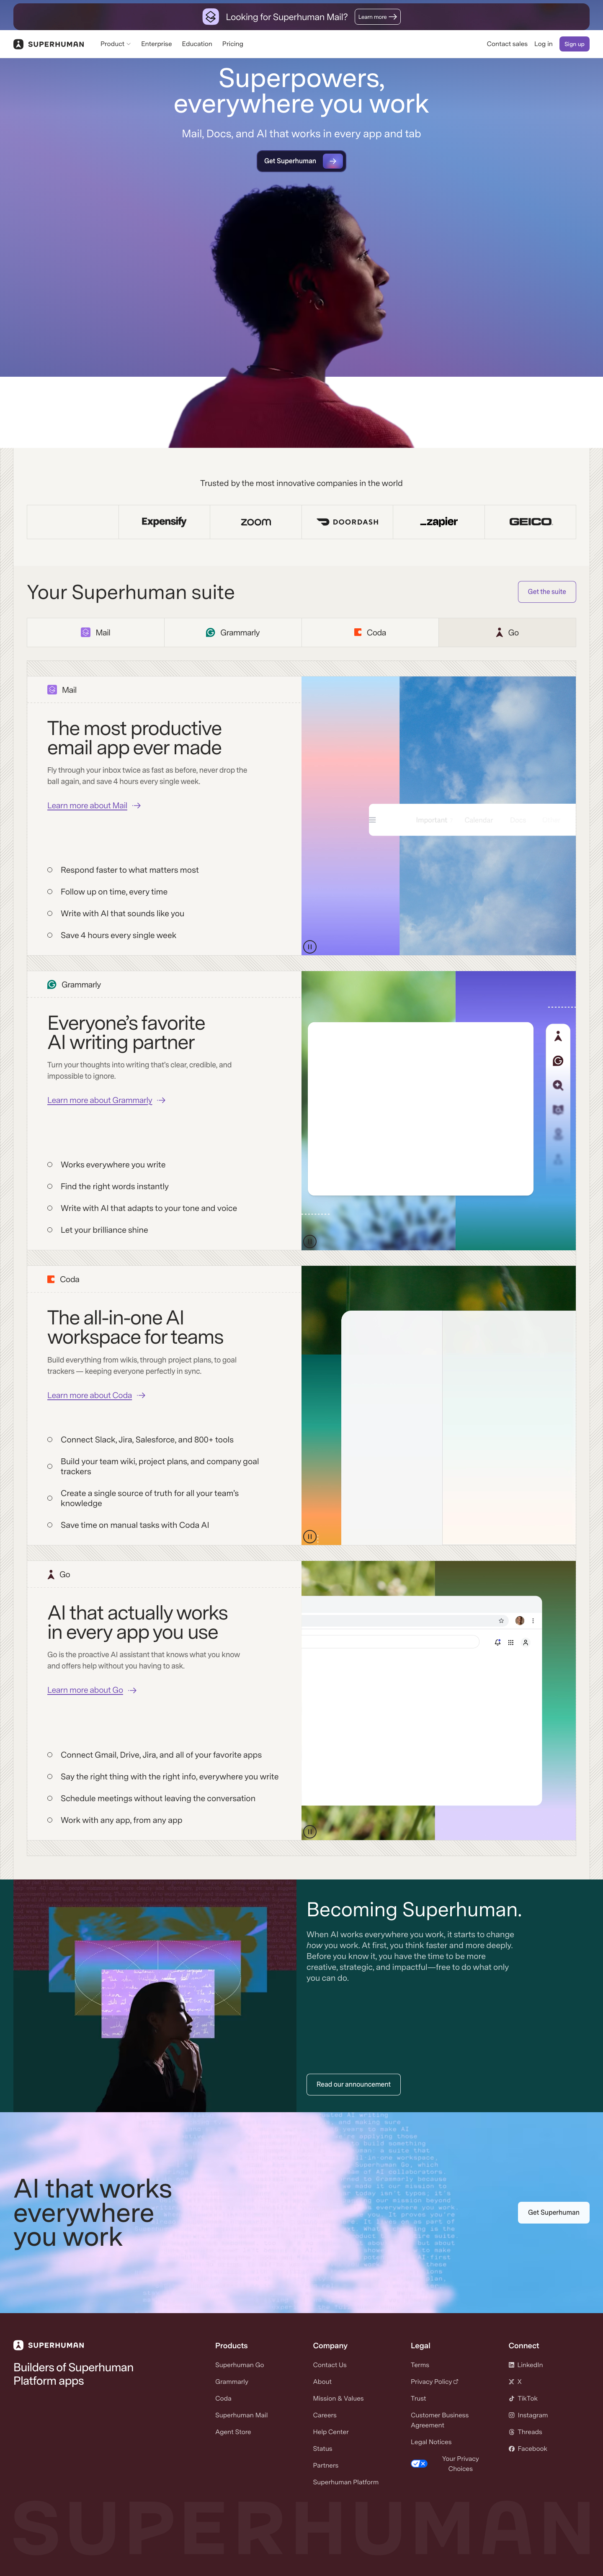Click the apps grid icon in the Go browser mockup
The image size is (603, 2576).
pos(511,1642)
